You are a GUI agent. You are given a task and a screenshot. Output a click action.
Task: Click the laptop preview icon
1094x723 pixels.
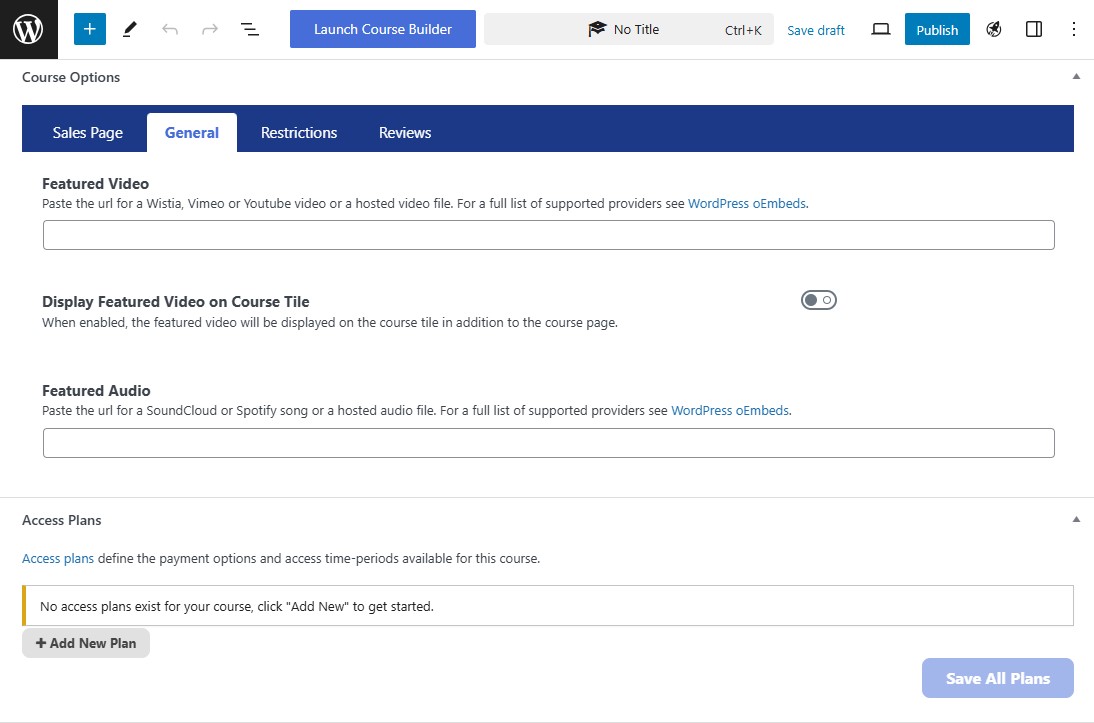(x=880, y=29)
